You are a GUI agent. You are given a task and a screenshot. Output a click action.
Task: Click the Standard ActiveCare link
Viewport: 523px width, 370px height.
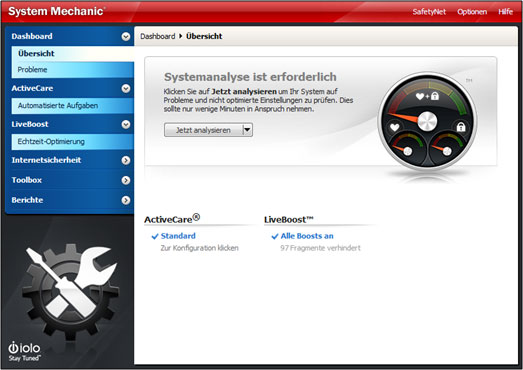click(x=178, y=236)
